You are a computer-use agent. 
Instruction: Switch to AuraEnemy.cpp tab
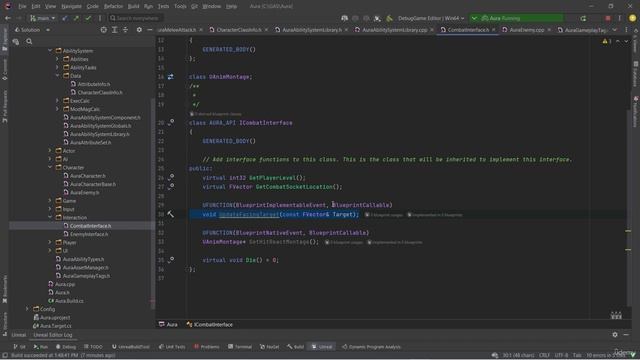tap(526, 30)
